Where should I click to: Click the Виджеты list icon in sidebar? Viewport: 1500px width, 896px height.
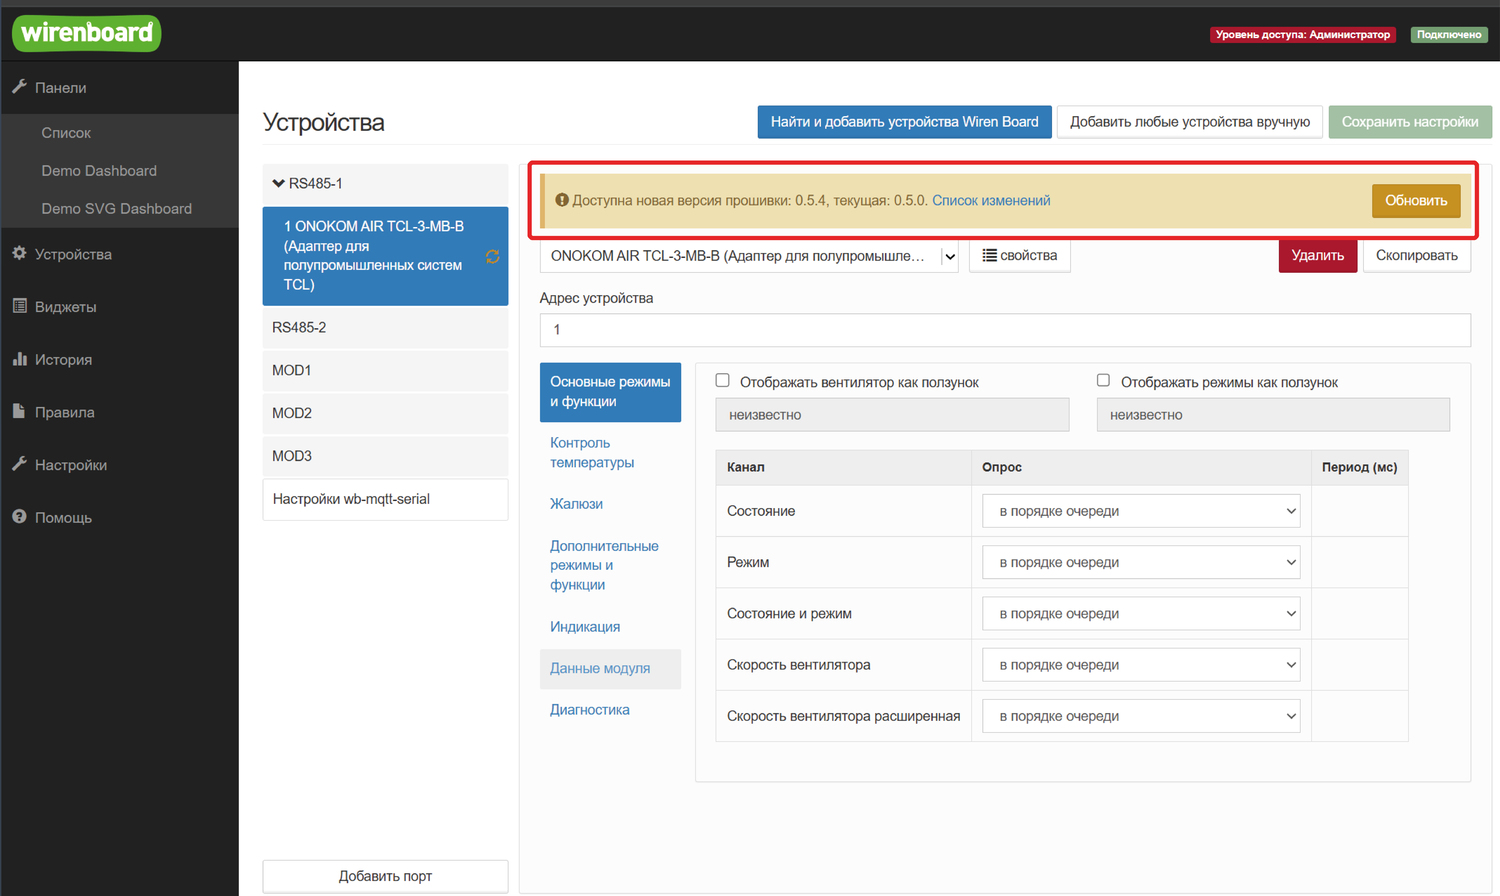(x=19, y=306)
